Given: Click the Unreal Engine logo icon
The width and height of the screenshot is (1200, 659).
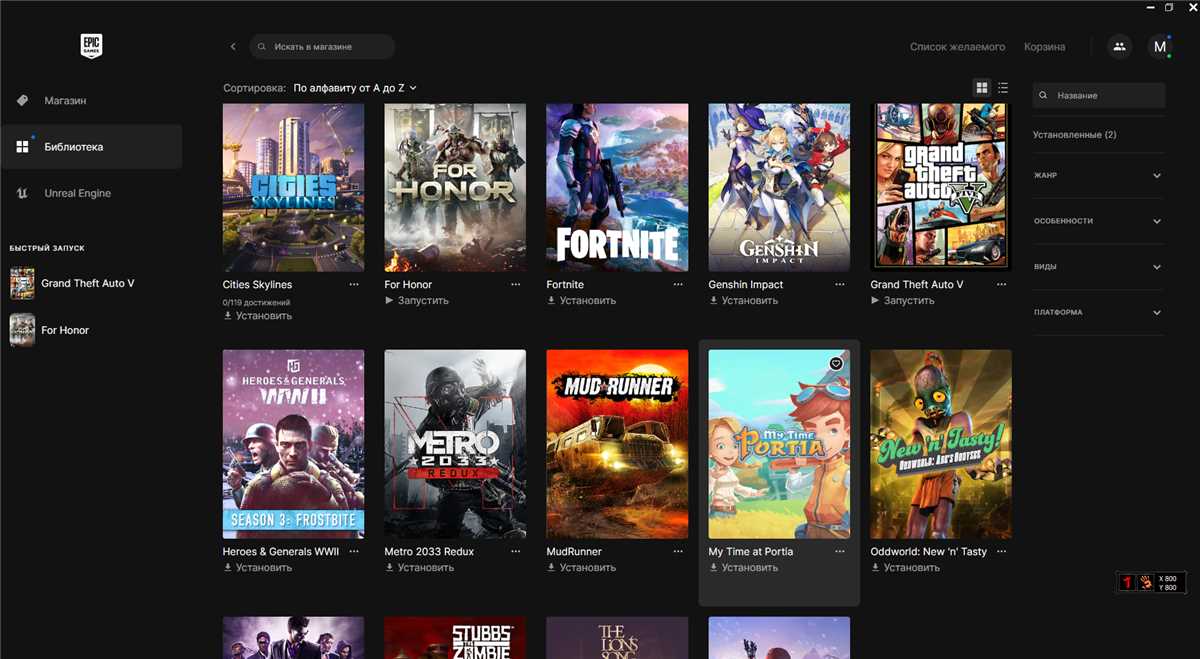Looking at the screenshot, I should pos(22,193).
